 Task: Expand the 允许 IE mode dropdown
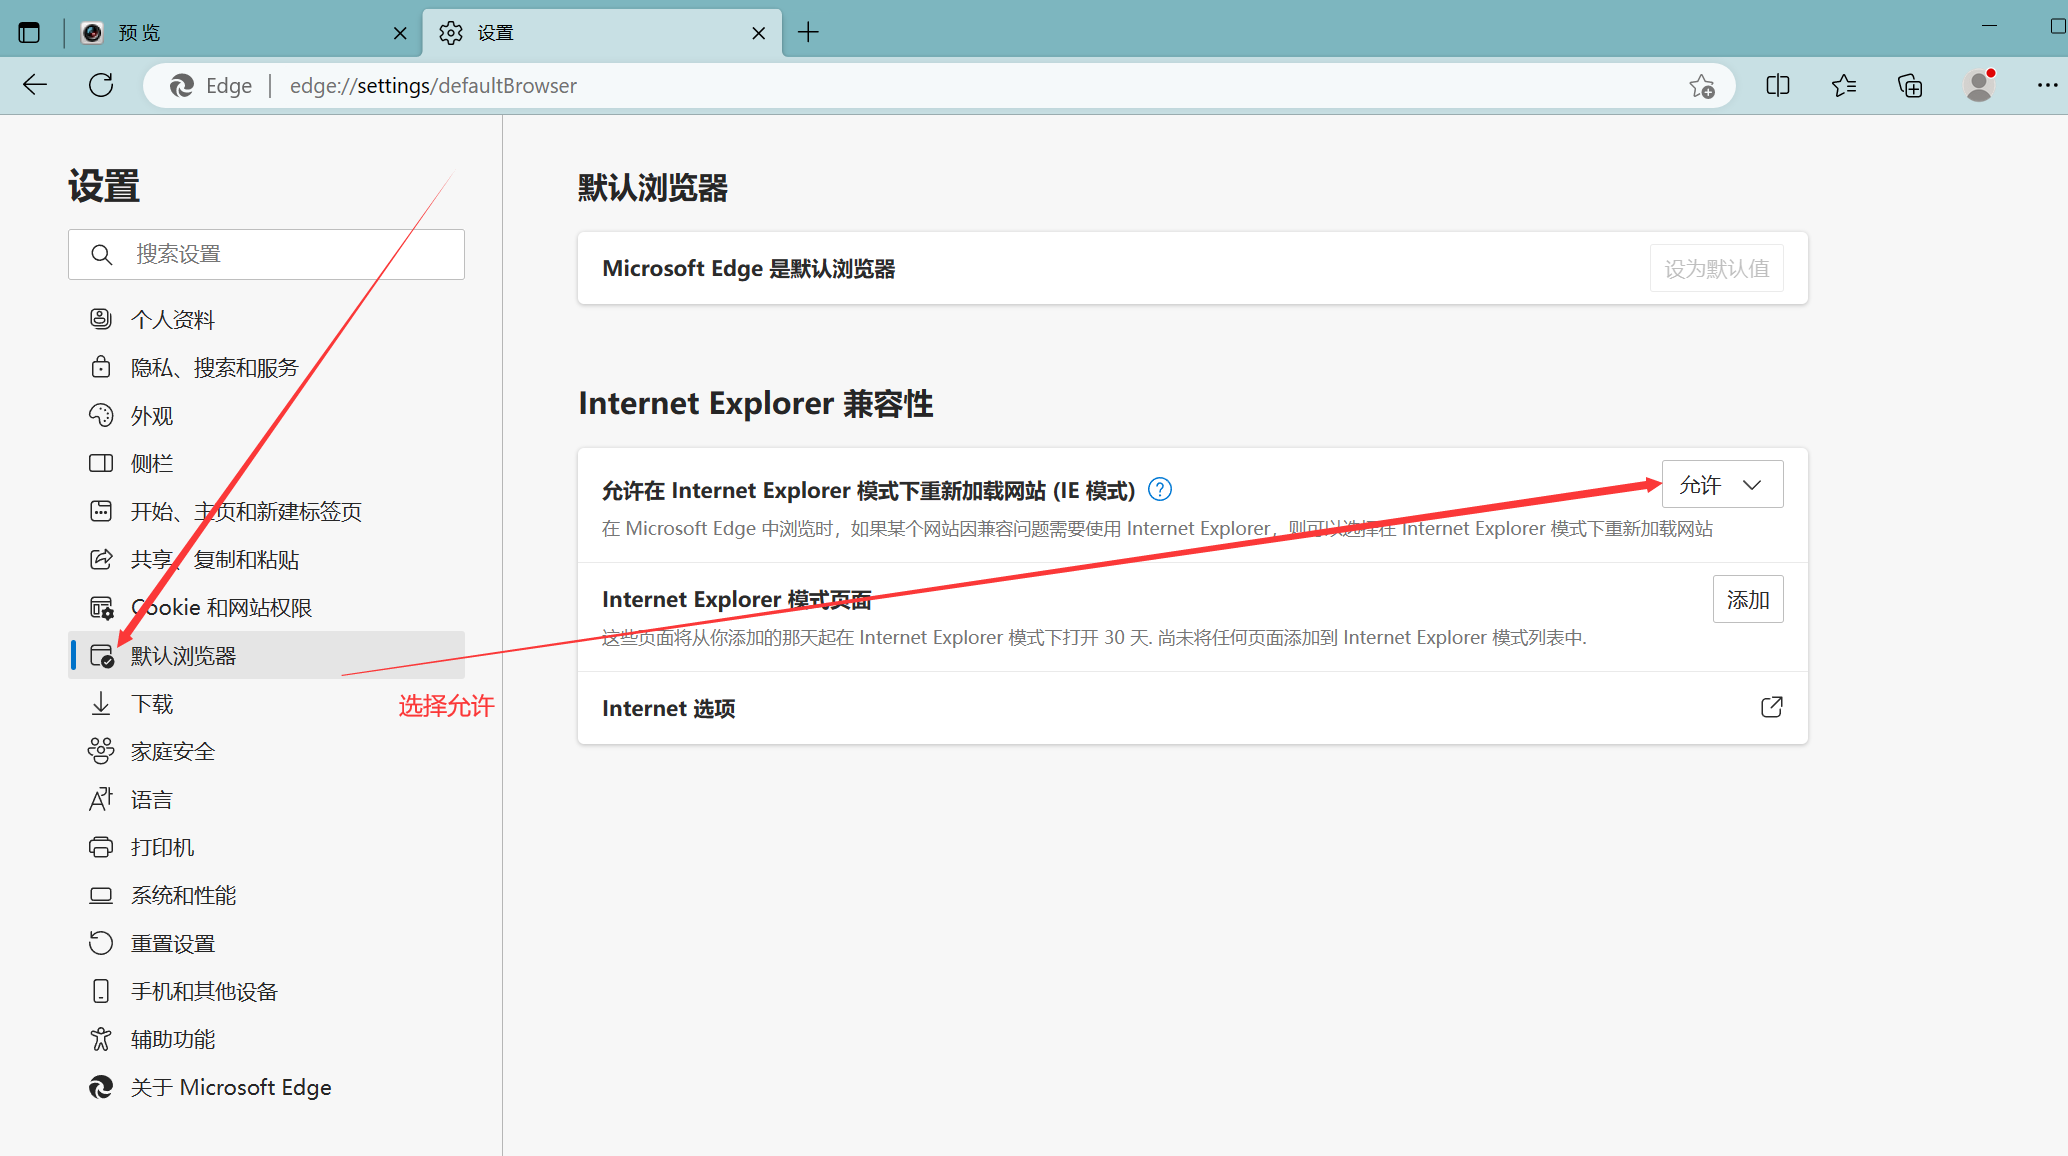tap(1722, 485)
